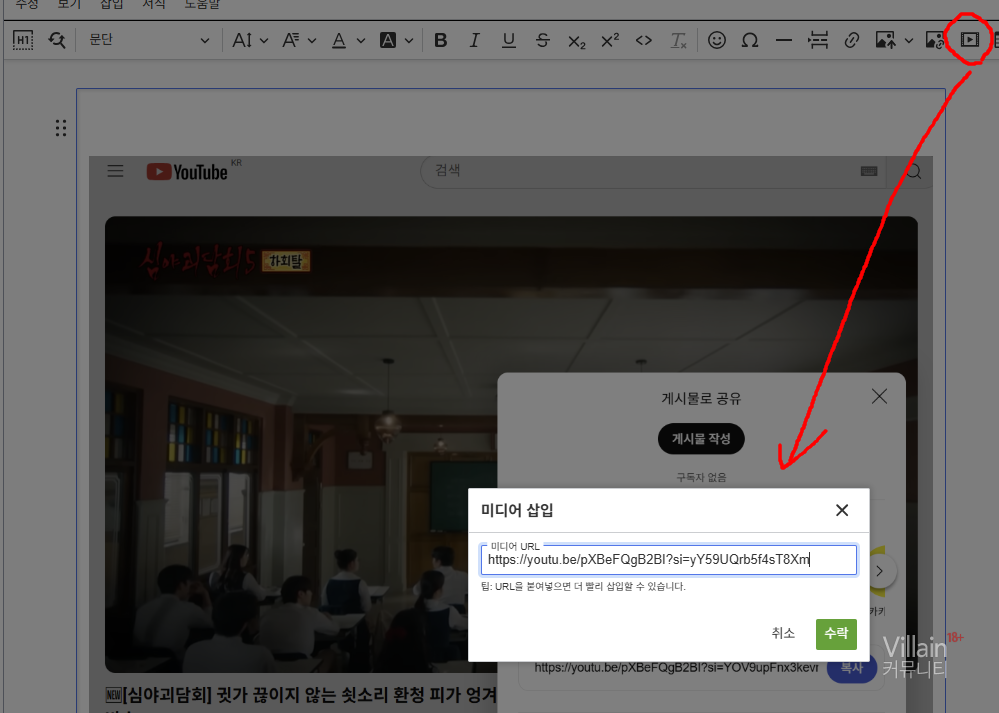Toggle strikethrough formatting
The image size is (999, 713).
tap(542, 40)
